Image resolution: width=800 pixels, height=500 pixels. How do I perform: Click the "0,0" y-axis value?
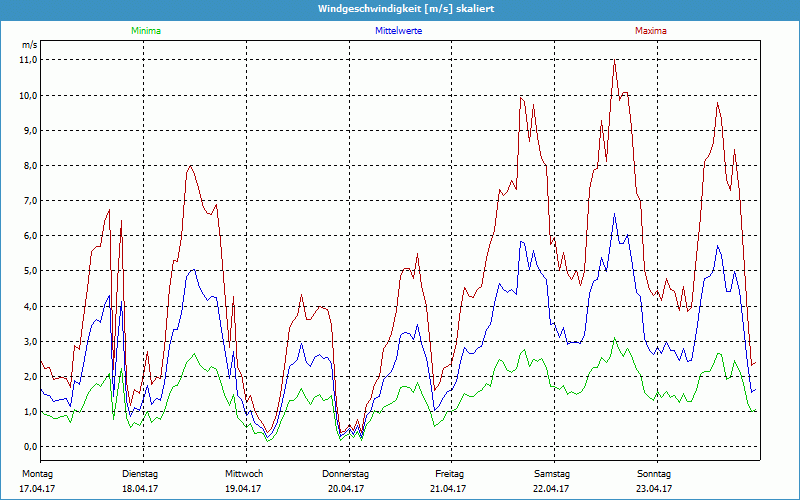pyautogui.click(x=31, y=446)
